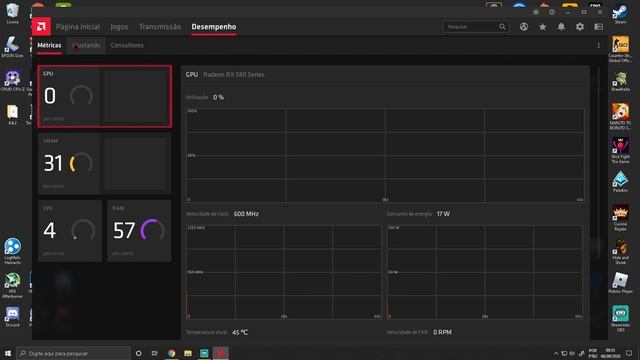Open notifications bell icon
The image size is (640, 360).
(x=561, y=27)
